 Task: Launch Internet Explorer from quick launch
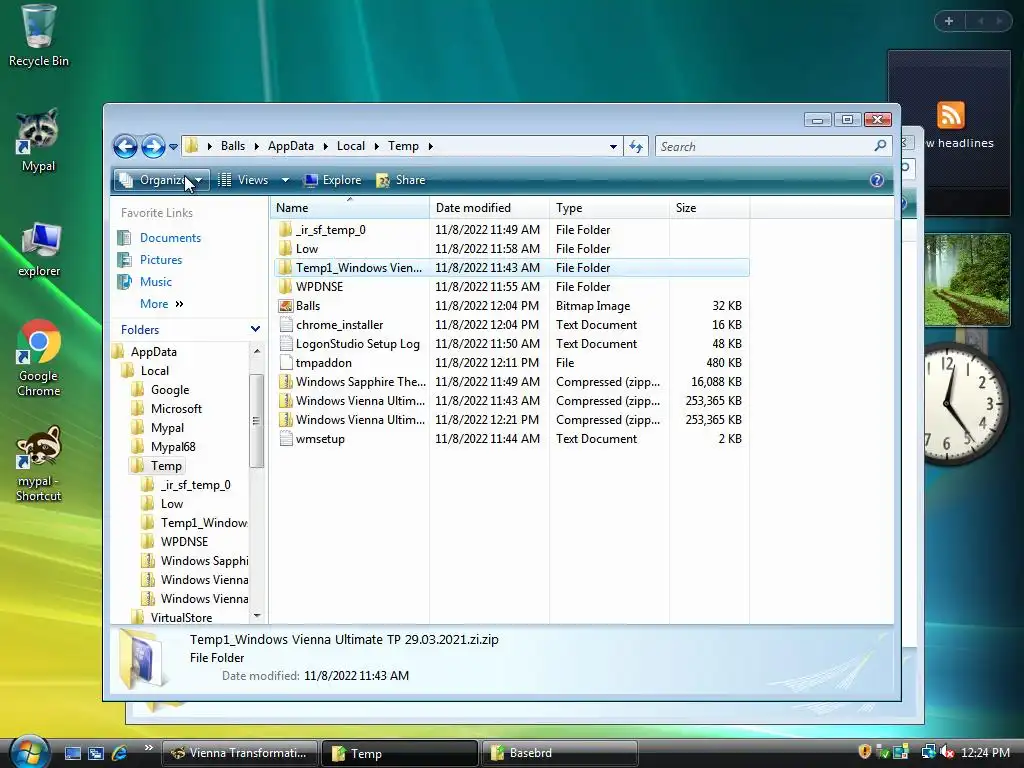(x=119, y=753)
